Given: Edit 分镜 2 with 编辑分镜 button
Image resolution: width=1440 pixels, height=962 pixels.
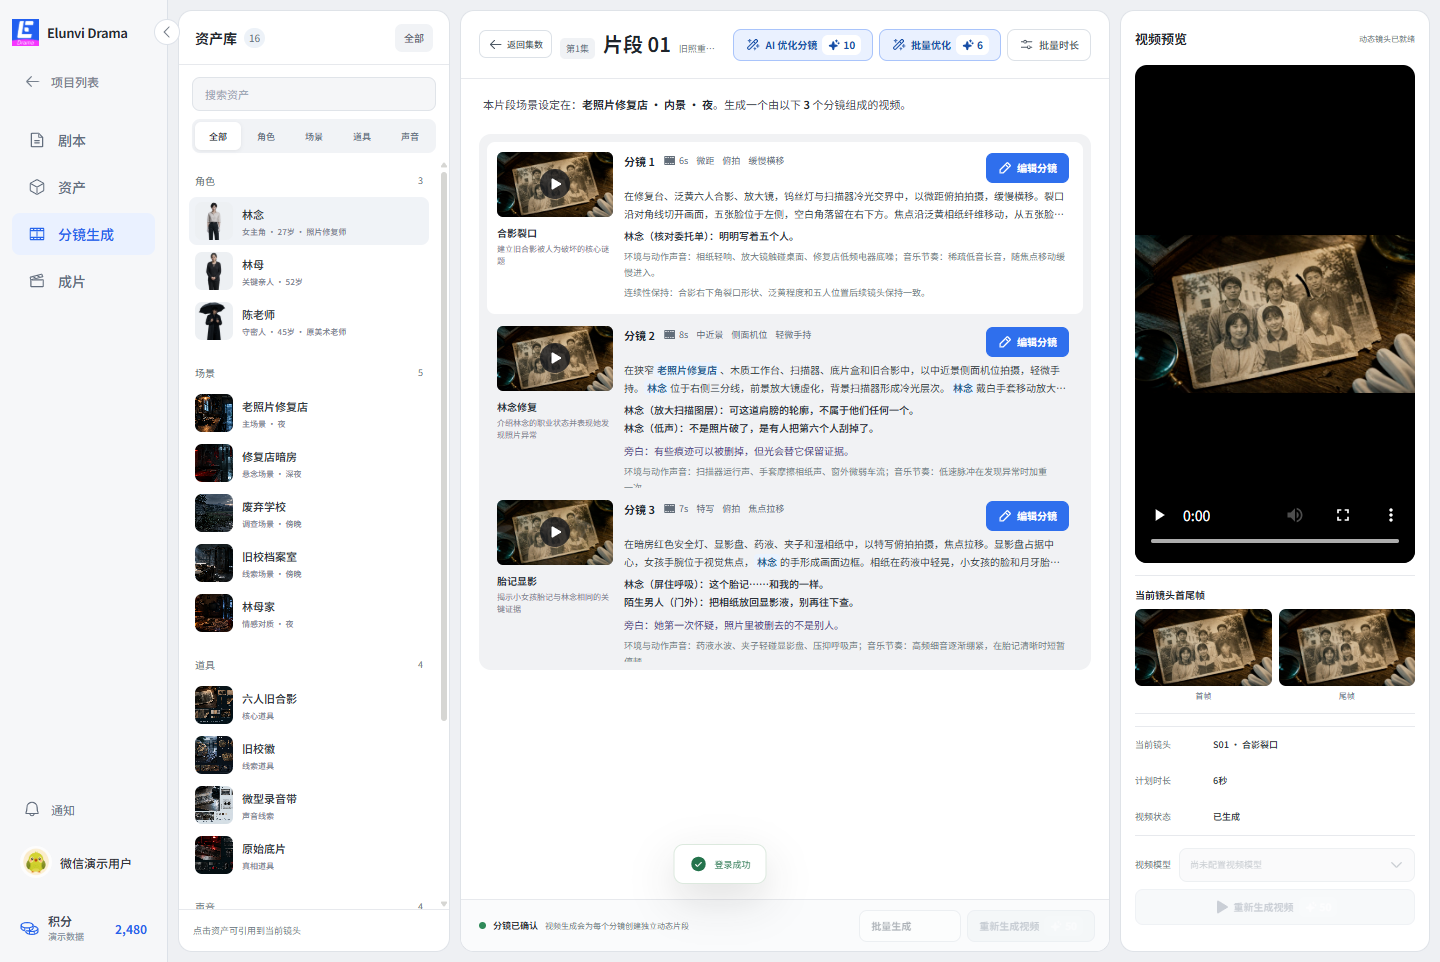Looking at the screenshot, I should [x=1027, y=342].
